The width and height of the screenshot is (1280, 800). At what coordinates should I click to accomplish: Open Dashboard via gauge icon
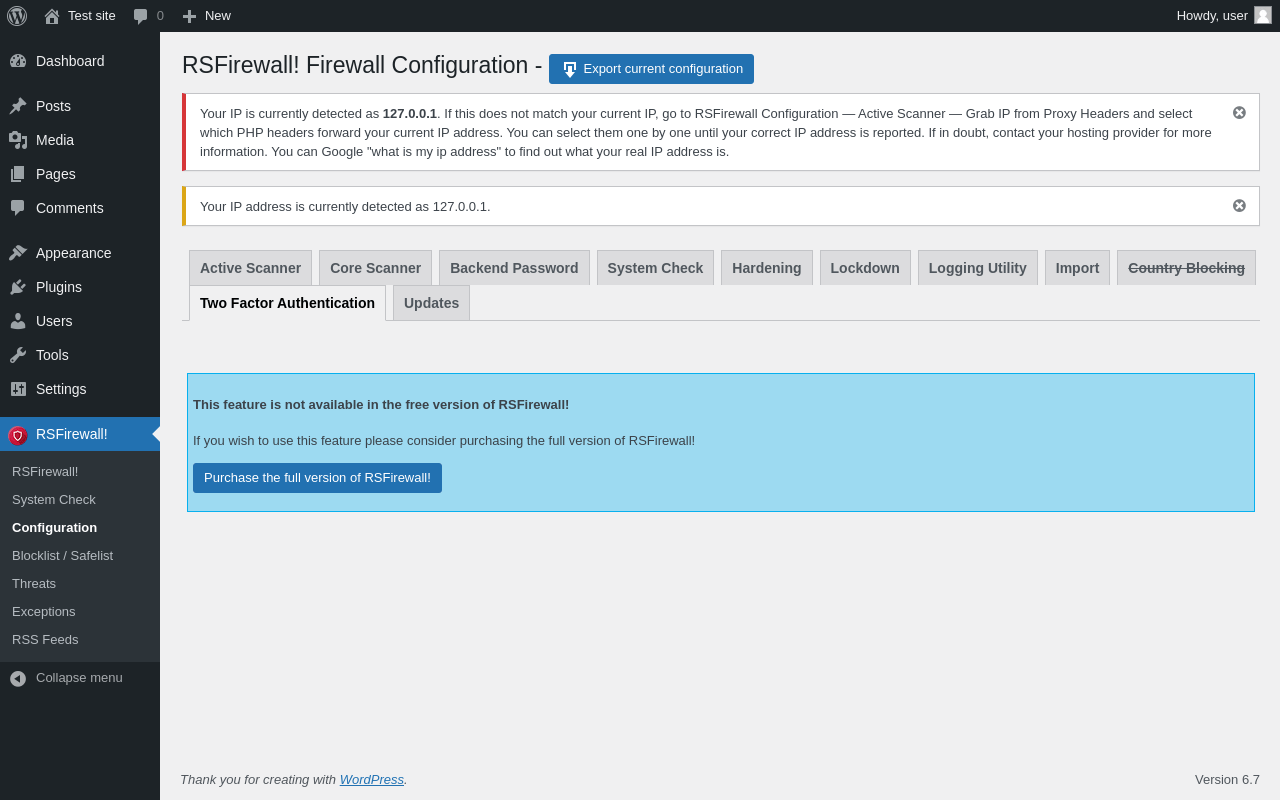click(x=18, y=61)
